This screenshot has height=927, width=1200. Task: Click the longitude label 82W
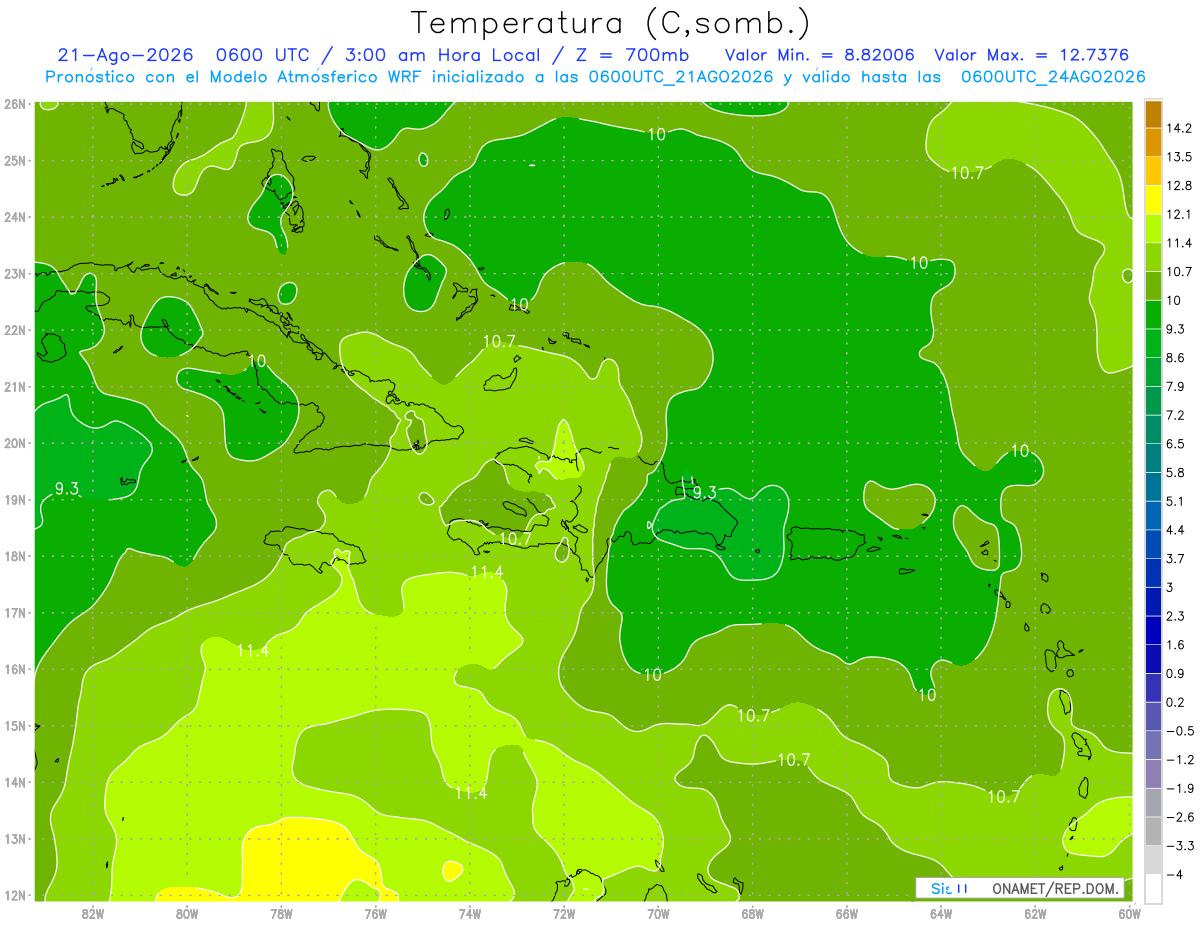(x=93, y=913)
